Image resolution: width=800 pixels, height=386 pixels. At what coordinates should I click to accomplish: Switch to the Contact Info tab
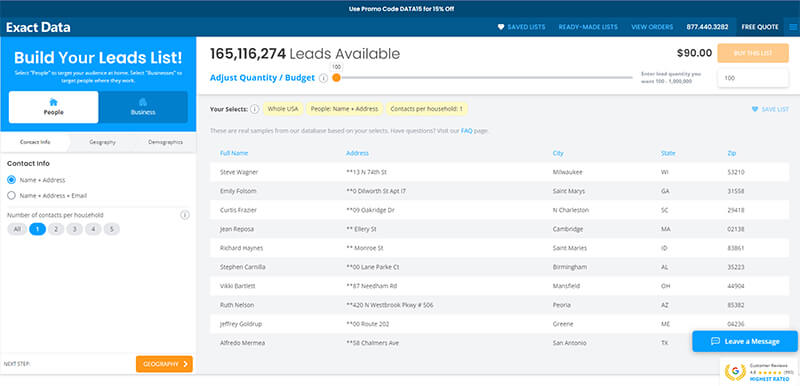point(35,142)
